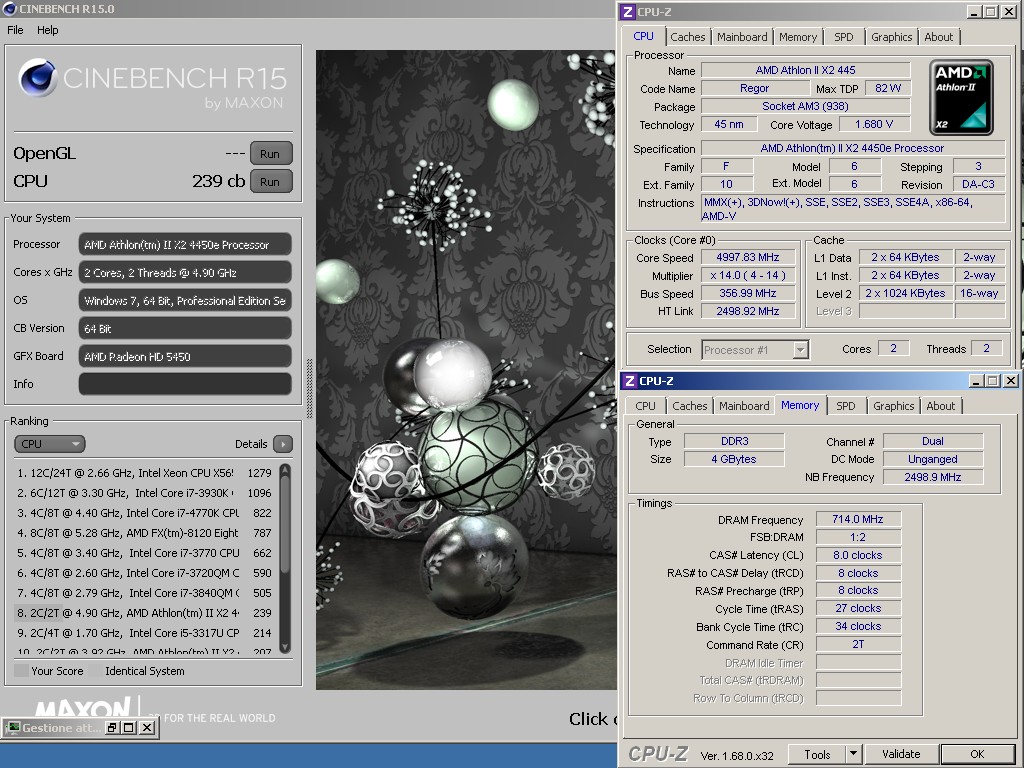Minimize the top CPU-Z window
1024x768 pixels.
pos(975,12)
